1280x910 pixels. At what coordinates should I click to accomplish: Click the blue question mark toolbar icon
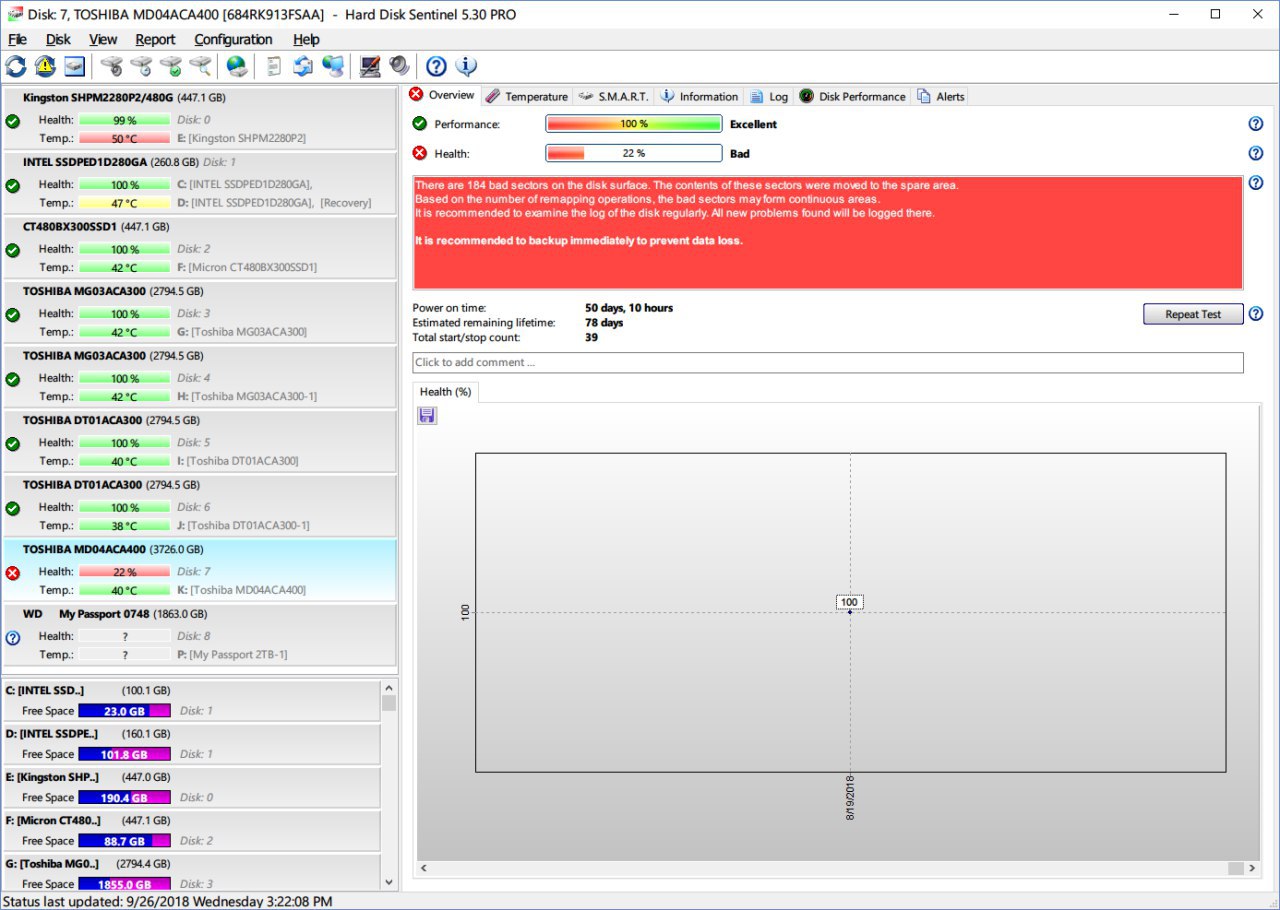(x=436, y=66)
